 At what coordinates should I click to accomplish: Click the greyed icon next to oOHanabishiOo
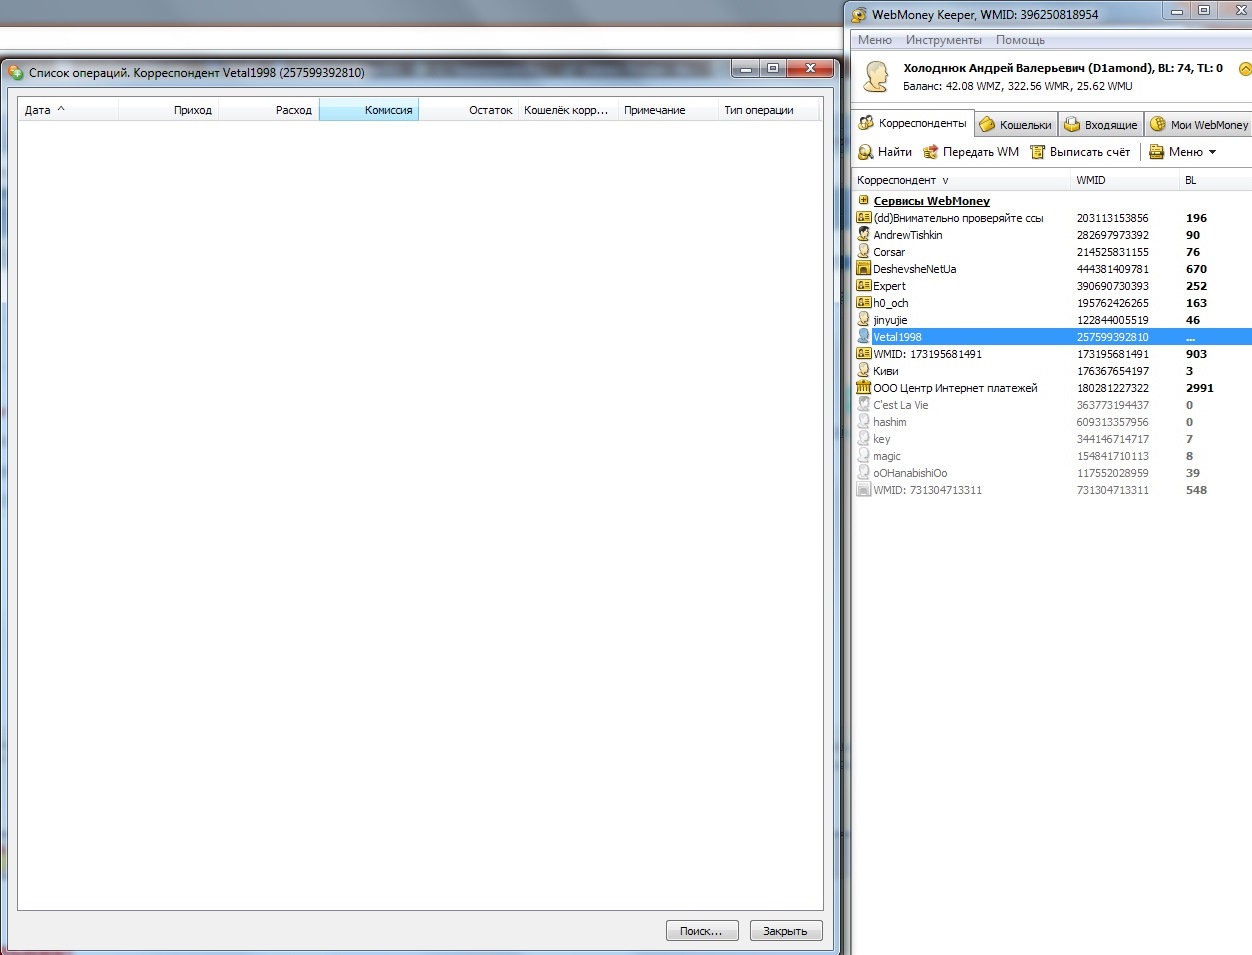[x=864, y=472]
